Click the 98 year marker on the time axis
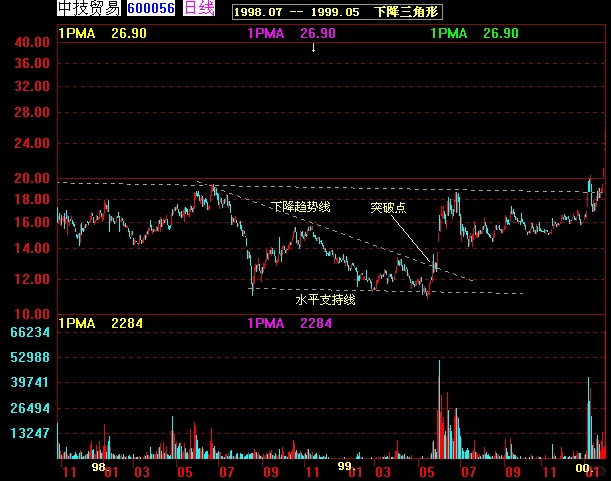Viewport: 611px width, 481px height. [98, 467]
